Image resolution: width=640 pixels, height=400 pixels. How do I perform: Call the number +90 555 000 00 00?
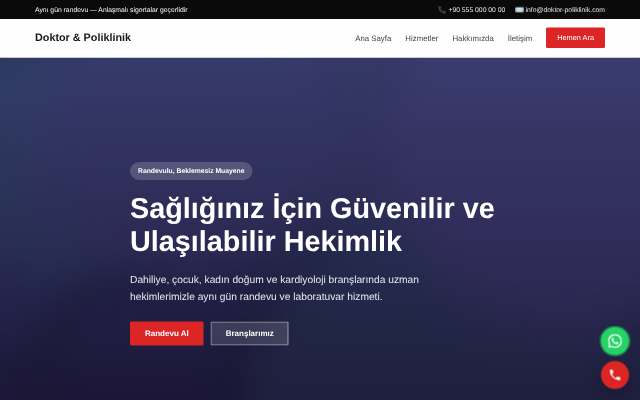[476, 10]
